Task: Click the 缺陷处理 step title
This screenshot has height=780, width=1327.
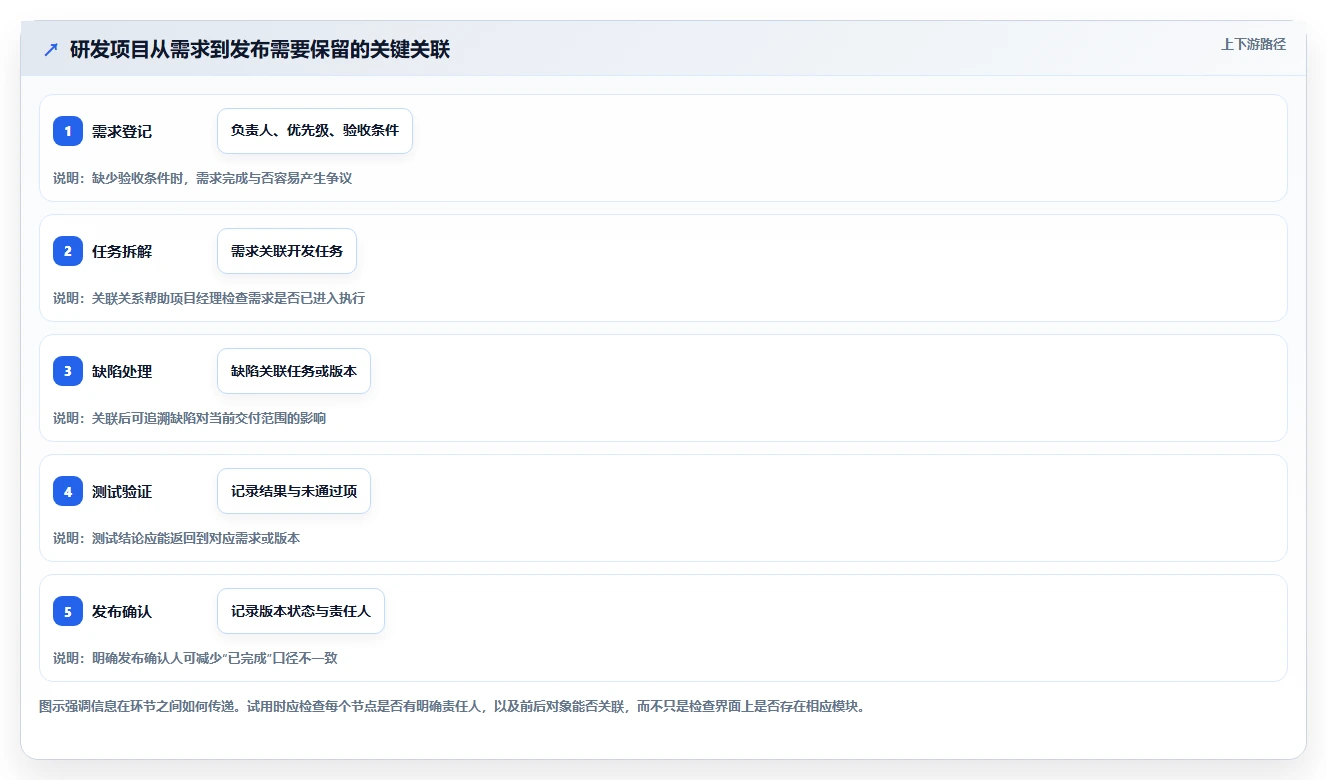Action: (x=122, y=371)
